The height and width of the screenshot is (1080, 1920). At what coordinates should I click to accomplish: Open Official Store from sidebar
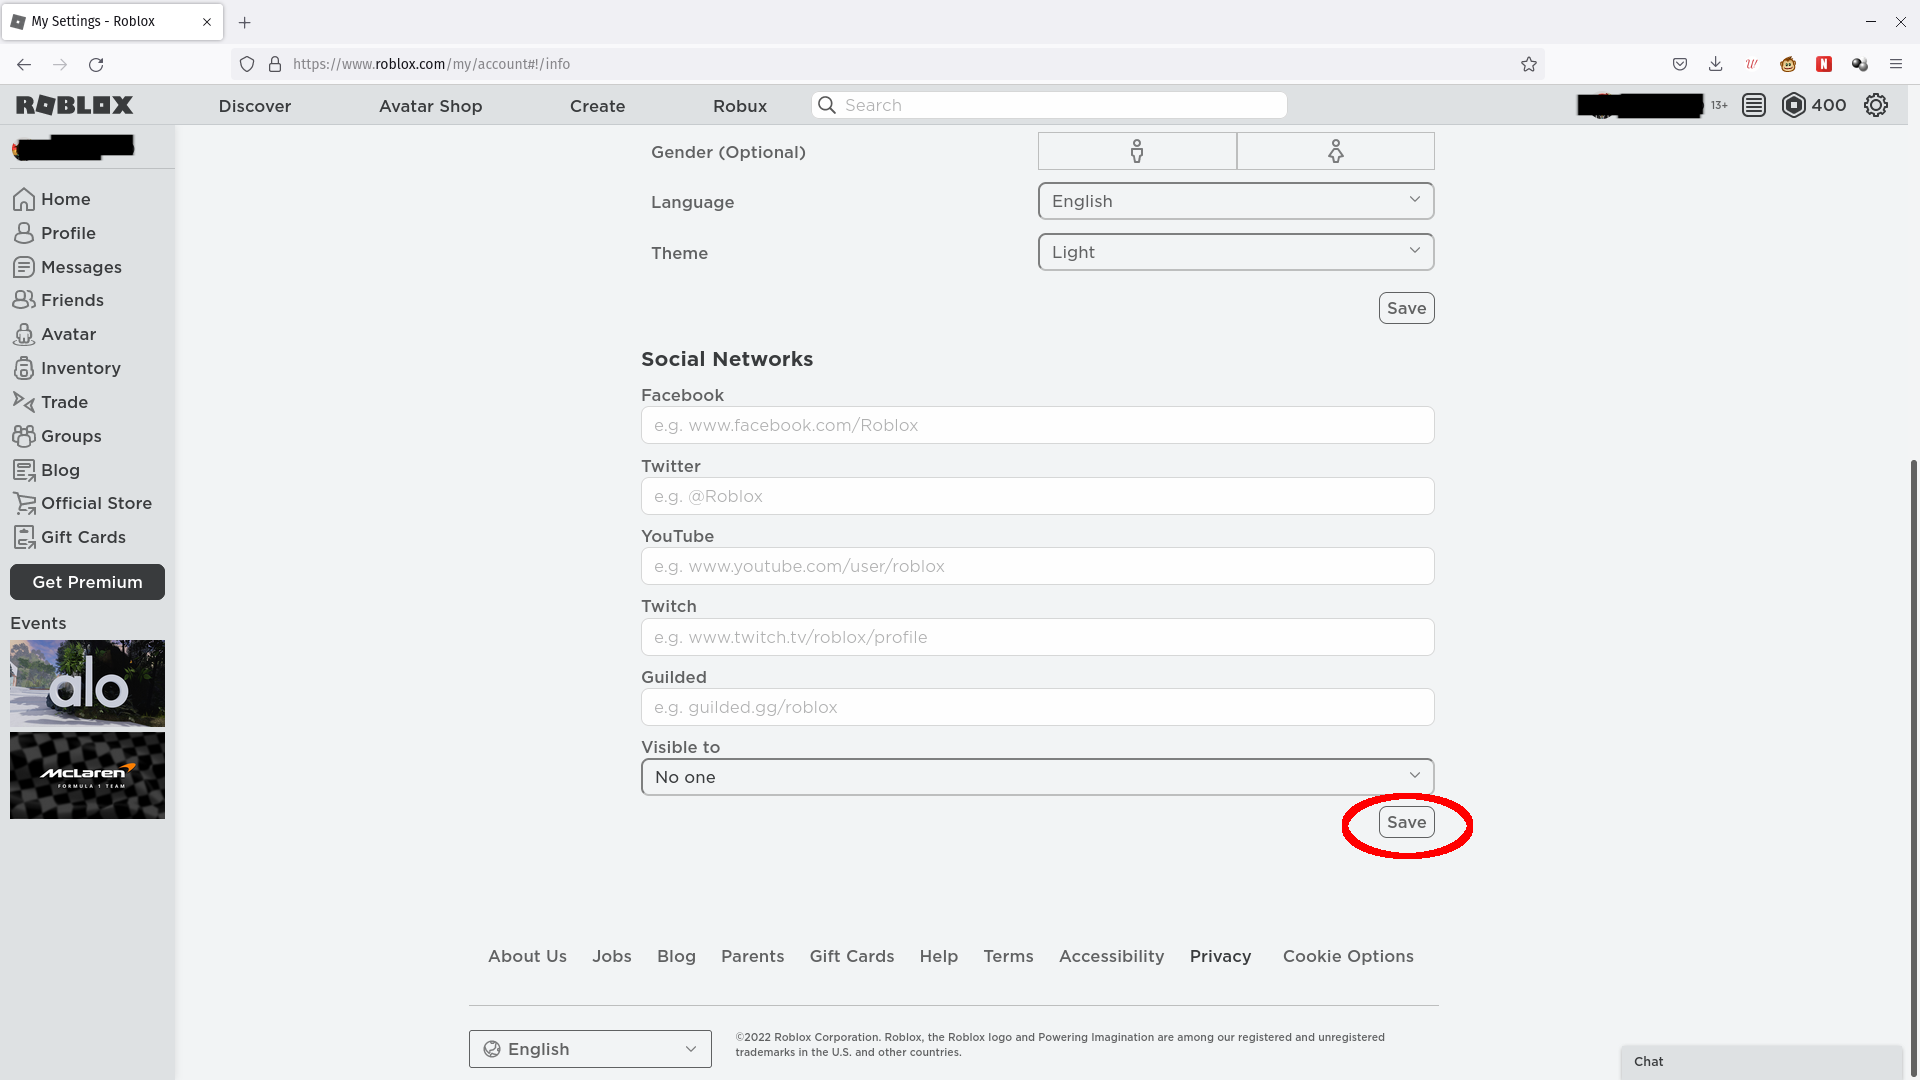(83, 503)
